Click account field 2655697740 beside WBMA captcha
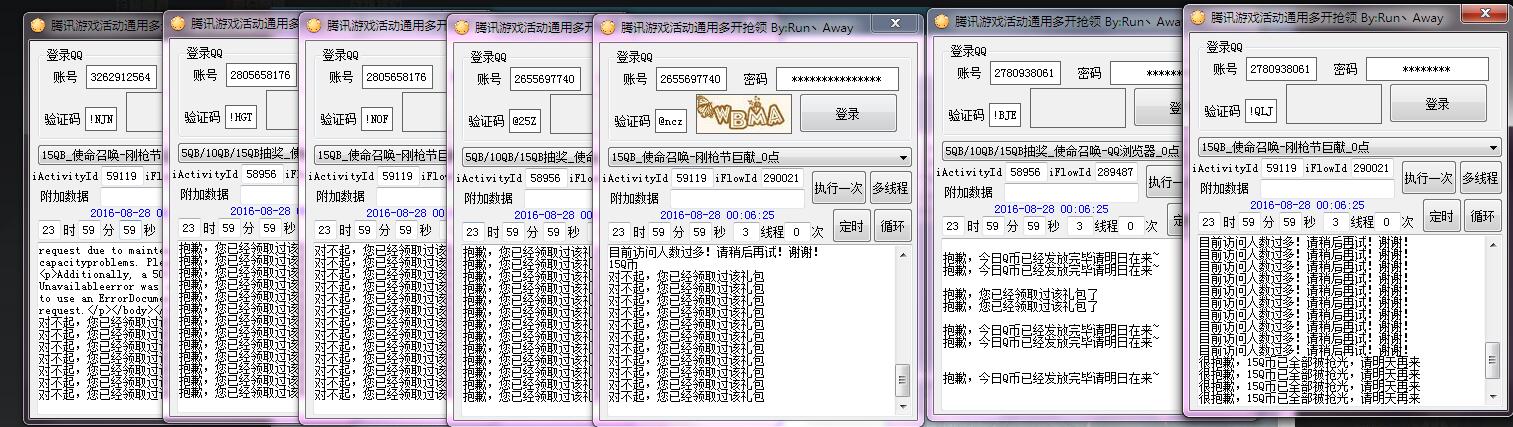The image size is (1513, 427). click(x=691, y=78)
